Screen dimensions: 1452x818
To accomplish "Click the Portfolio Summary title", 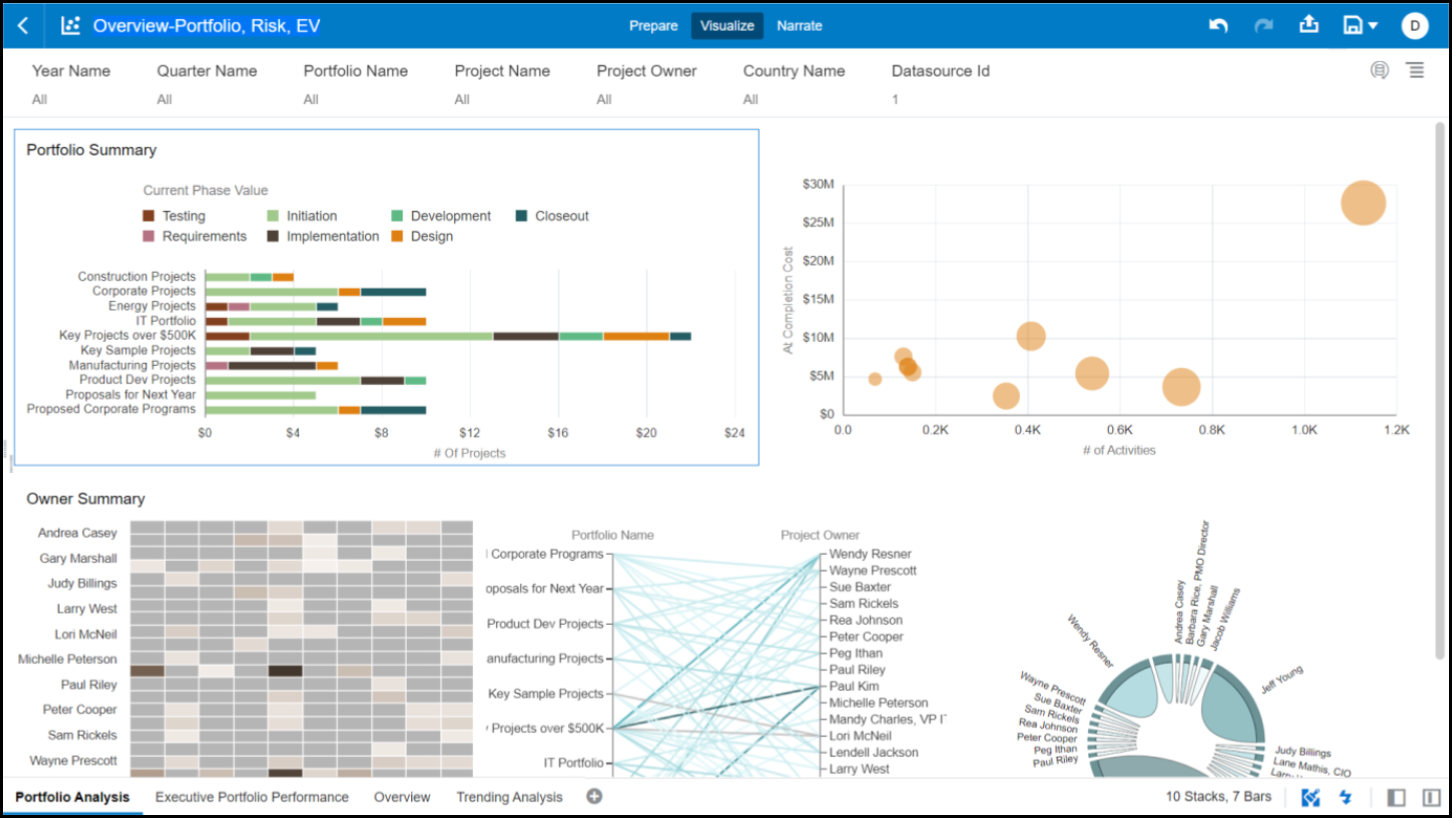I will (x=91, y=150).
